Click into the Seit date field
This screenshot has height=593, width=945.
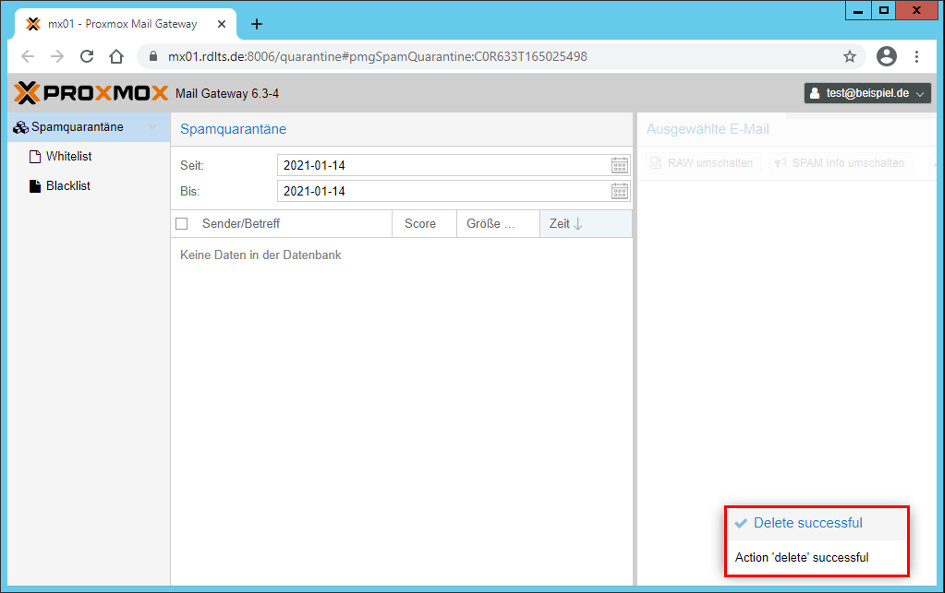pos(440,165)
